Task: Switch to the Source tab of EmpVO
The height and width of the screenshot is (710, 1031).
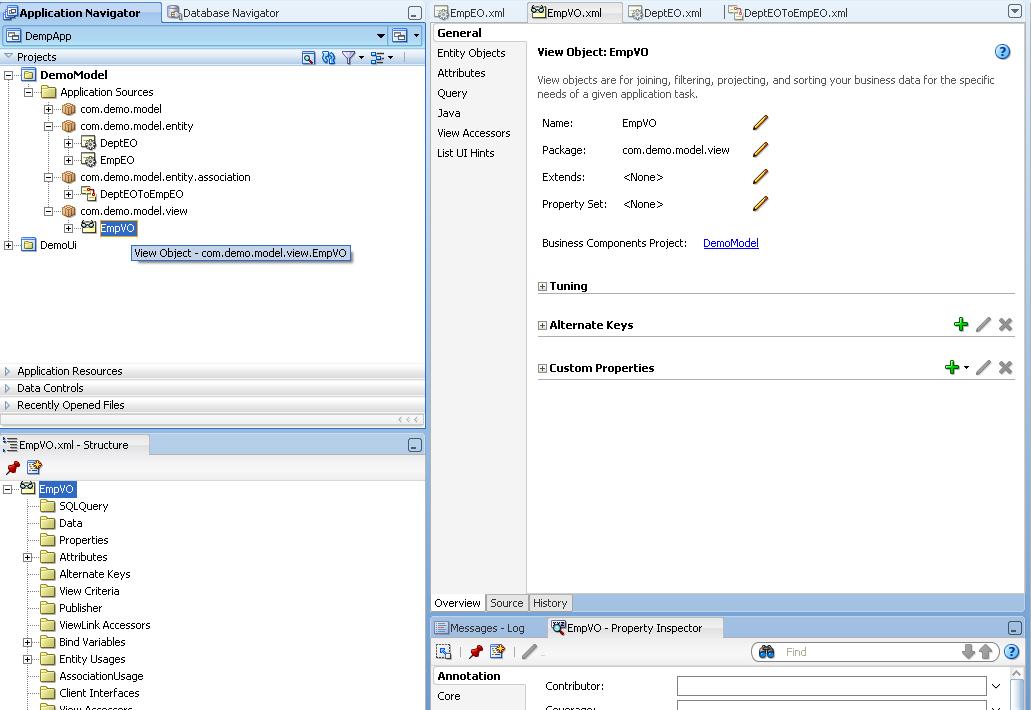Action: 506,602
